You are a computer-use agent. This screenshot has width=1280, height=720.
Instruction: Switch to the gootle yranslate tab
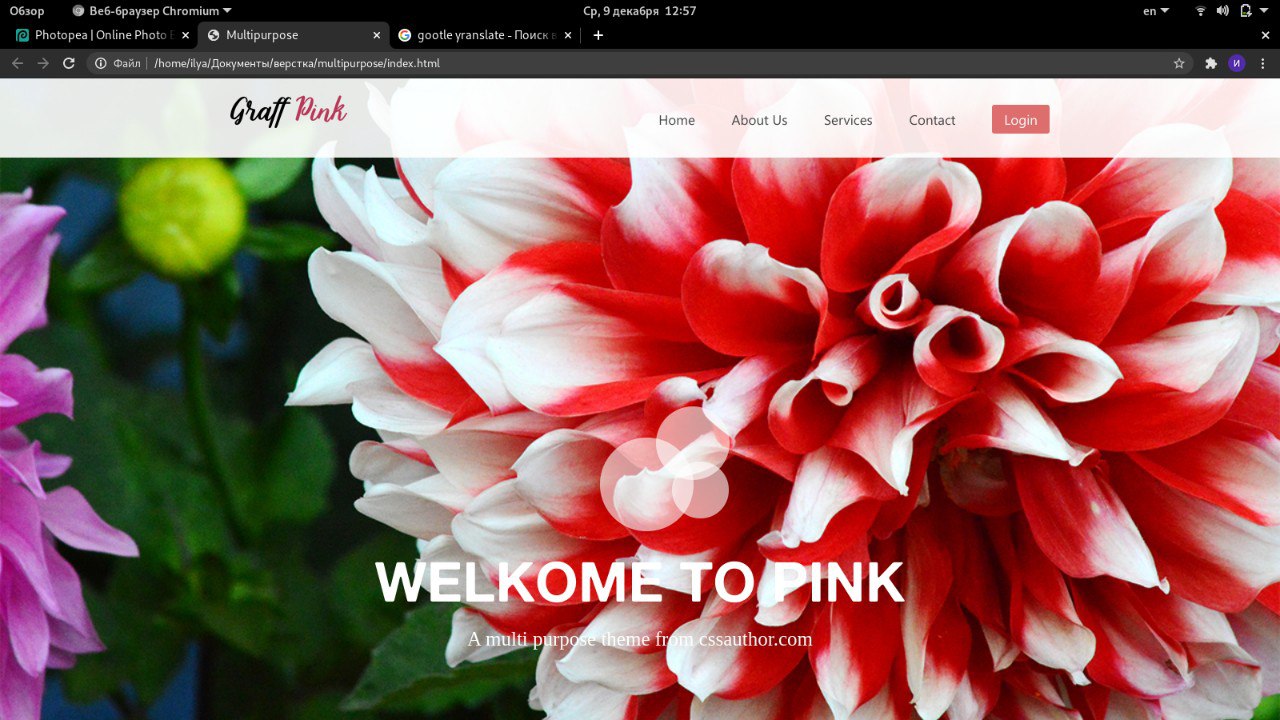[485, 35]
